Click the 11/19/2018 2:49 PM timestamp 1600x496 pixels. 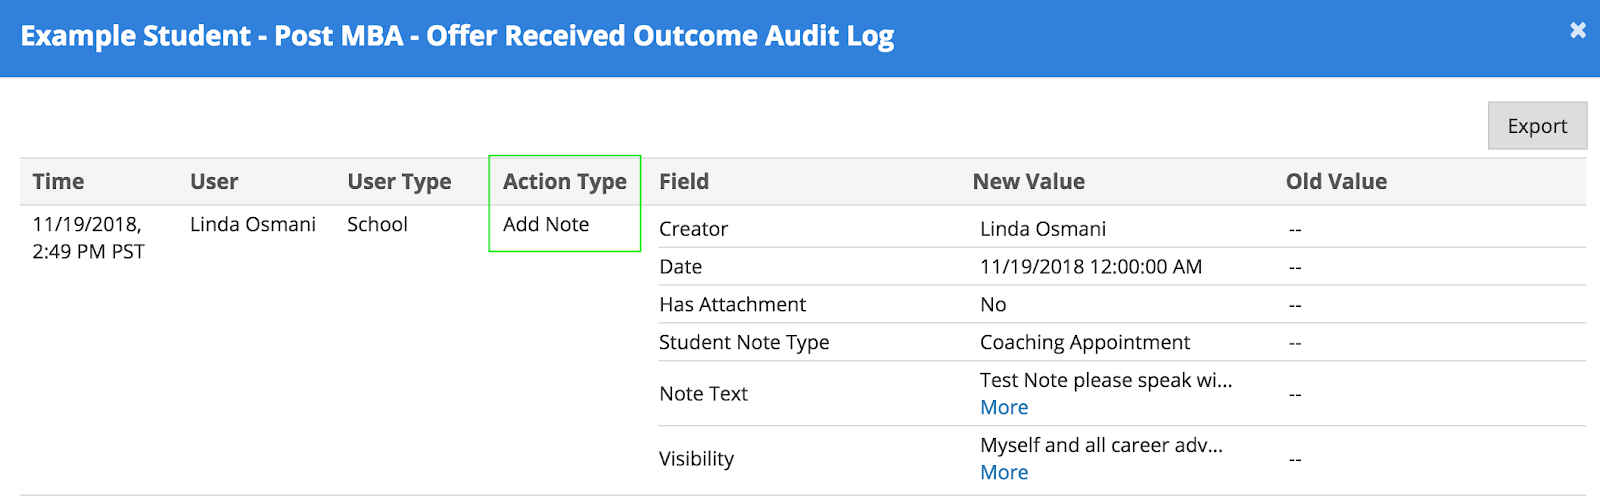coord(88,238)
